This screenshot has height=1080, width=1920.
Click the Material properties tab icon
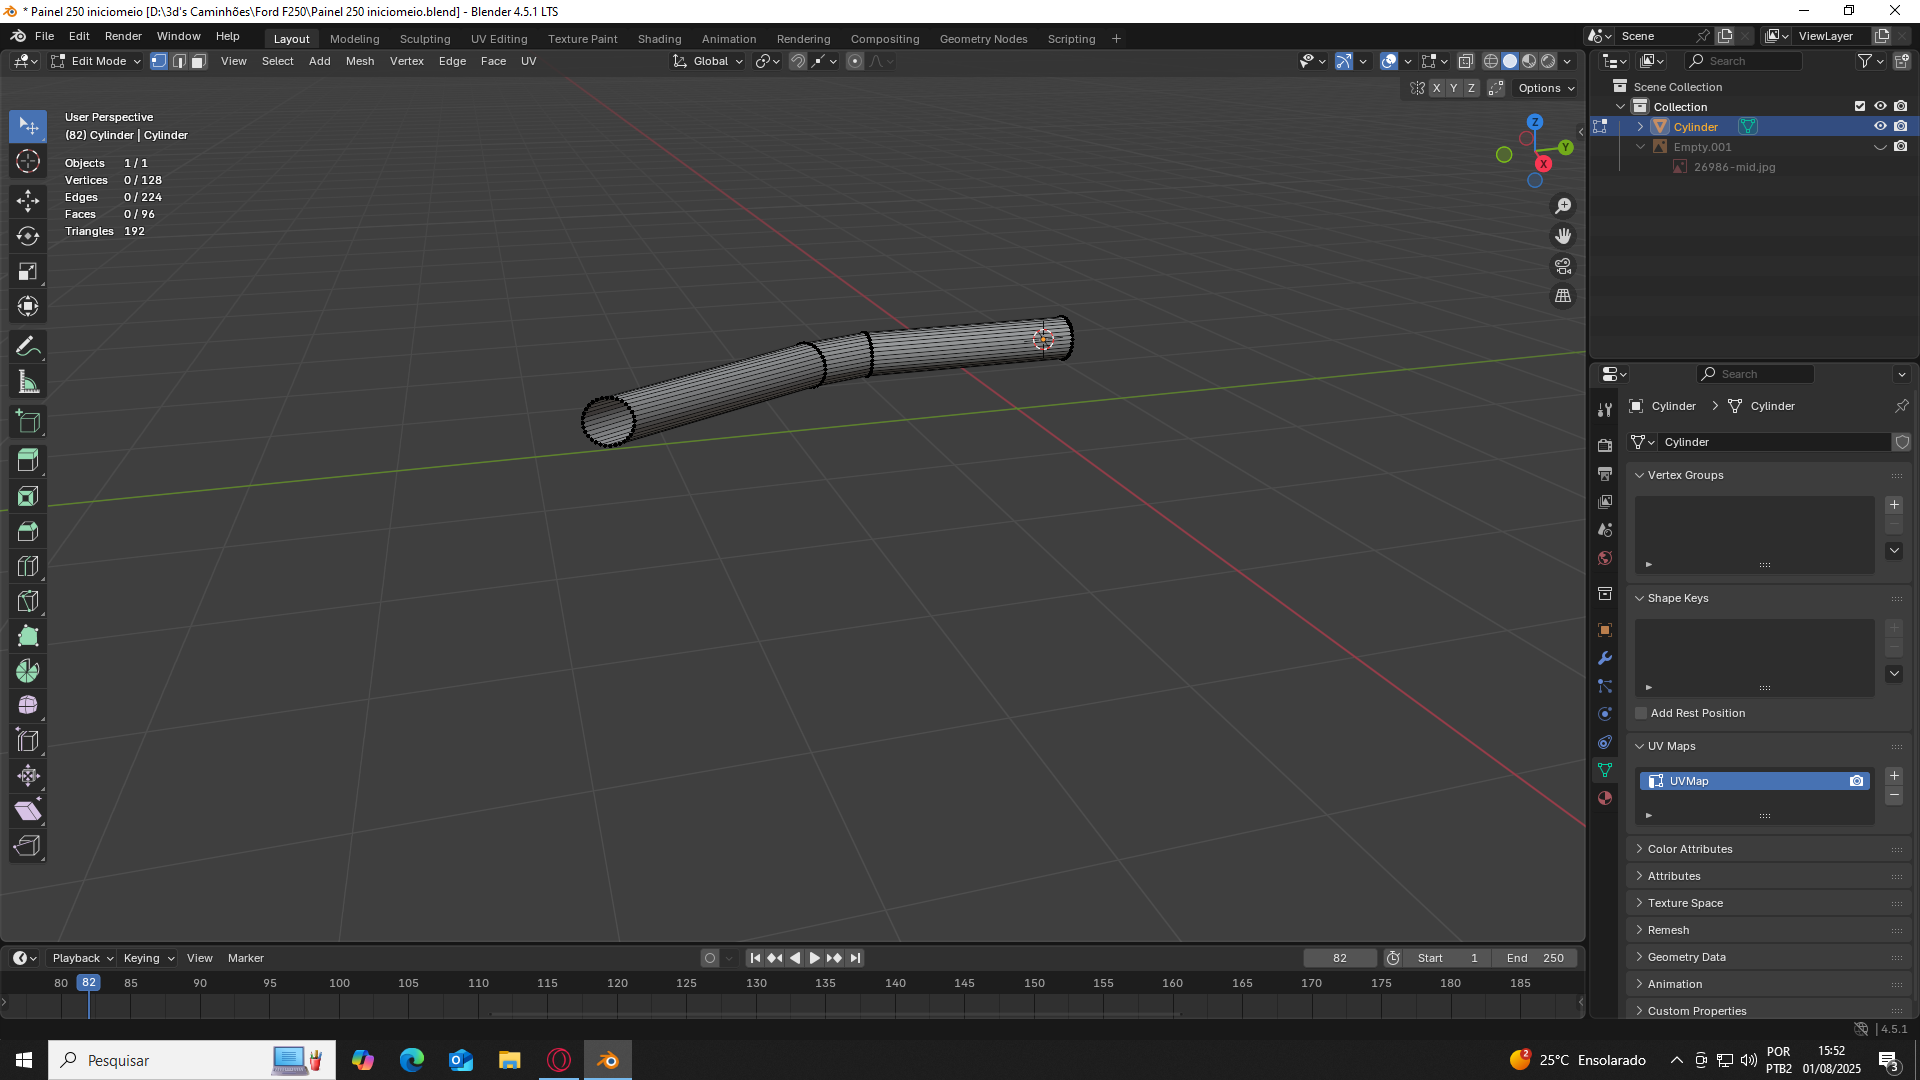(x=1605, y=798)
